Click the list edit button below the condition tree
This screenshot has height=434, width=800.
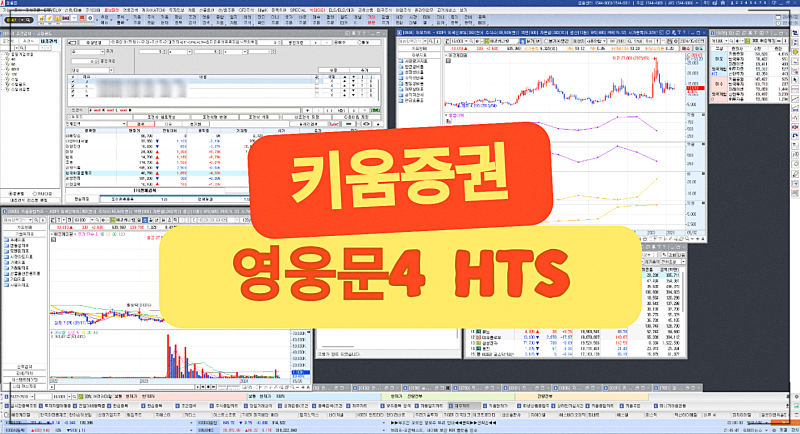[x=31, y=200]
